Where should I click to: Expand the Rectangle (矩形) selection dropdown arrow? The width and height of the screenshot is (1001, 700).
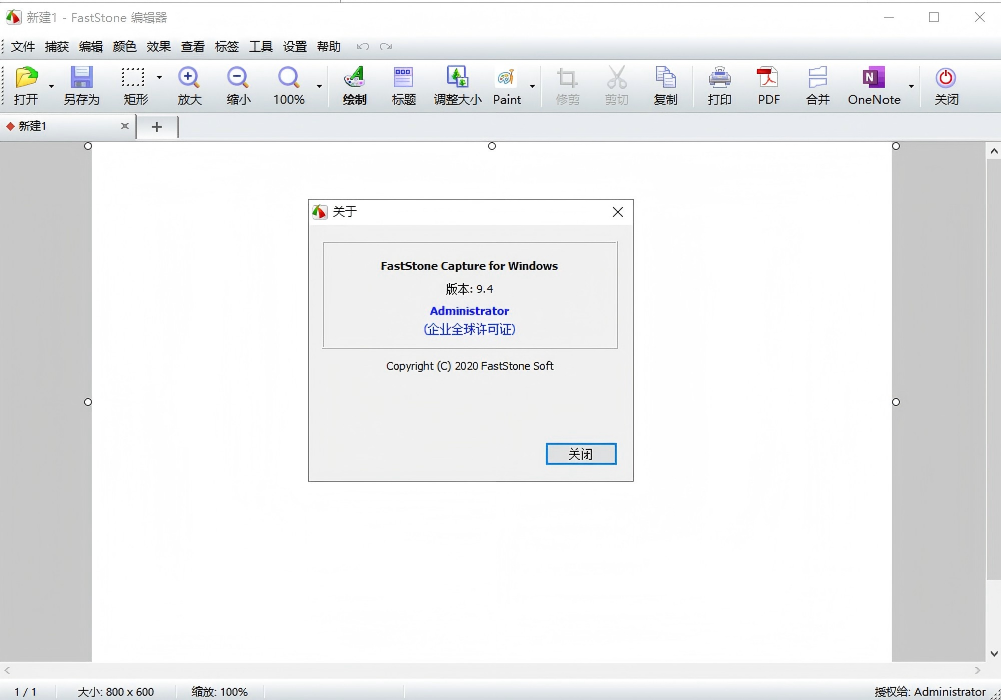point(159,78)
